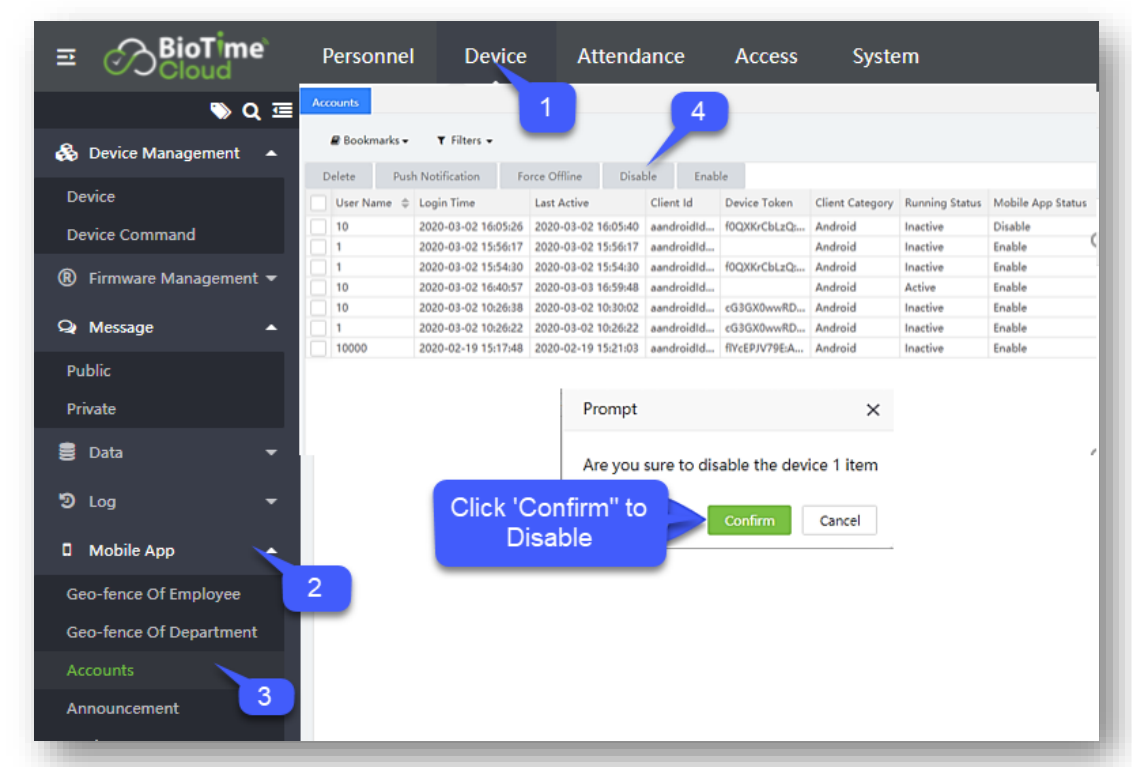Open the Attendance top menu

630,57
